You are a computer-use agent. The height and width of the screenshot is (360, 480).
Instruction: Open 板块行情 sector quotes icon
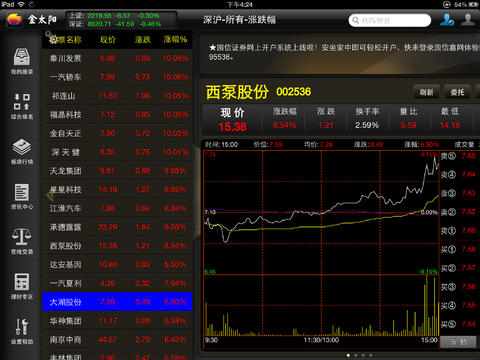pyautogui.click(x=22, y=151)
